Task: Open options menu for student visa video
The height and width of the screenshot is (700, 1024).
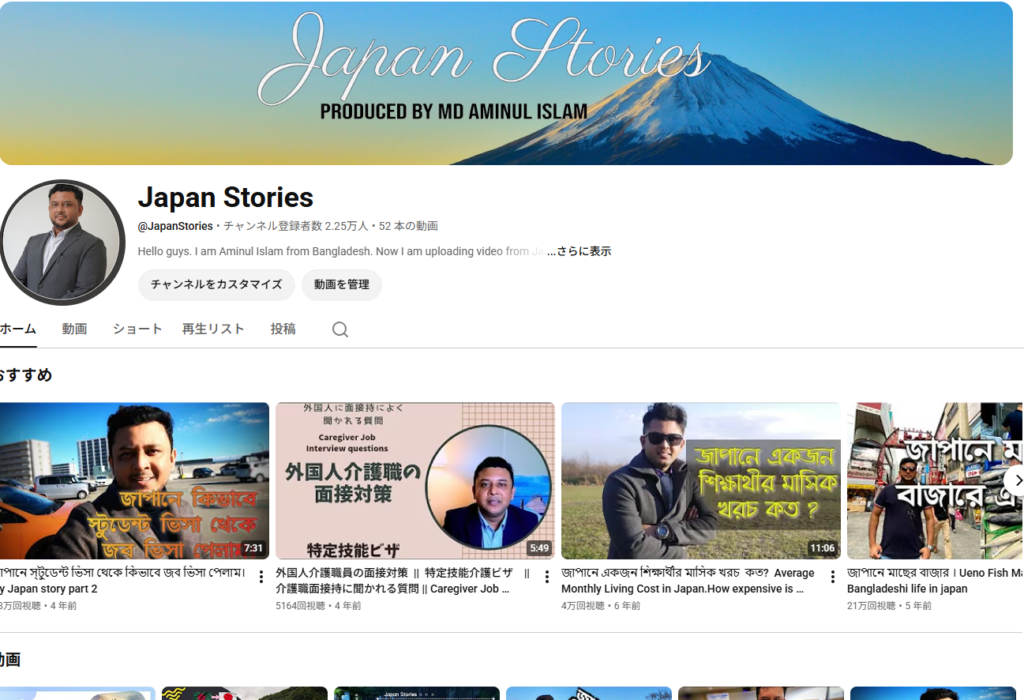Action: click(261, 577)
